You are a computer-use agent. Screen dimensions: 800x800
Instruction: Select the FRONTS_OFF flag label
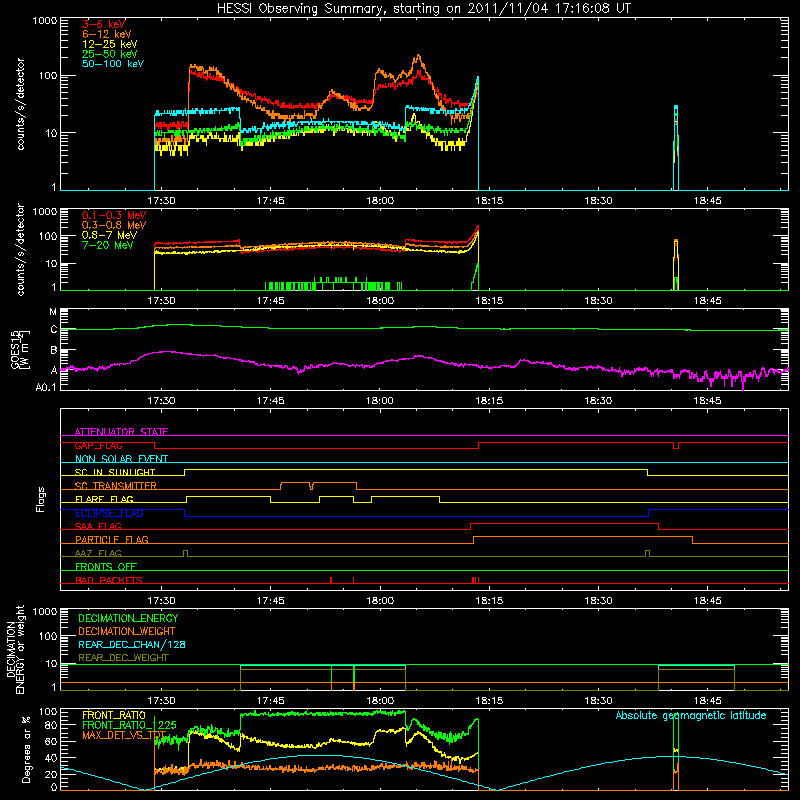(106, 567)
